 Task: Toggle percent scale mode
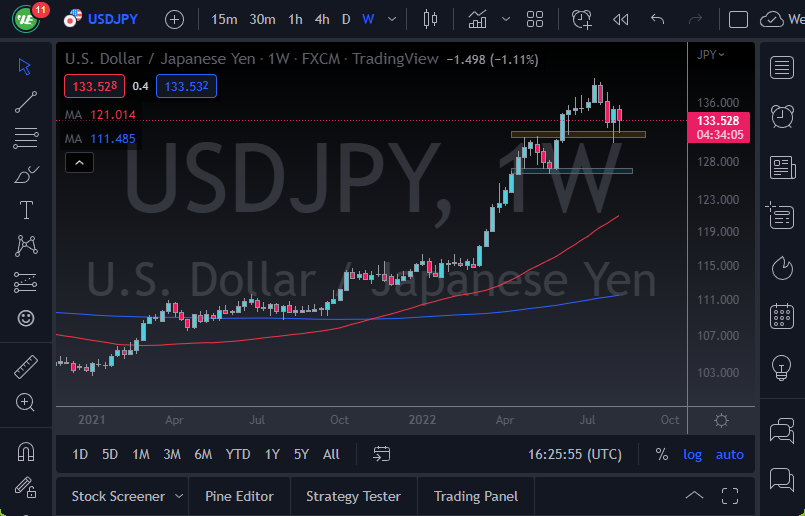pos(662,454)
